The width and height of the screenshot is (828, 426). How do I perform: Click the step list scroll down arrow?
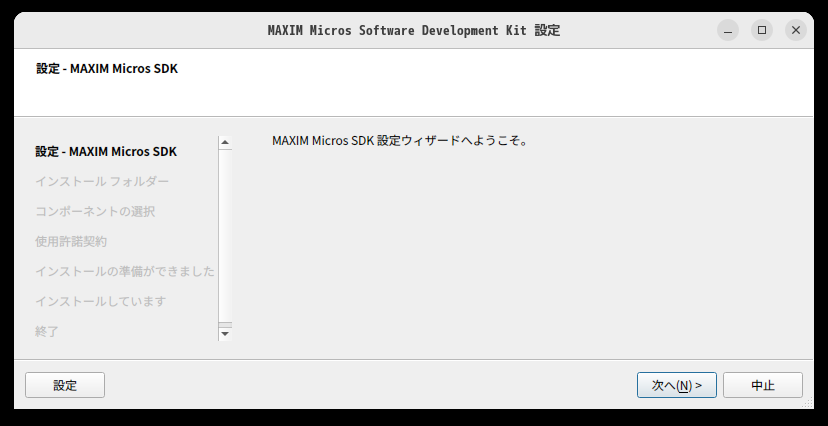[225, 334]
